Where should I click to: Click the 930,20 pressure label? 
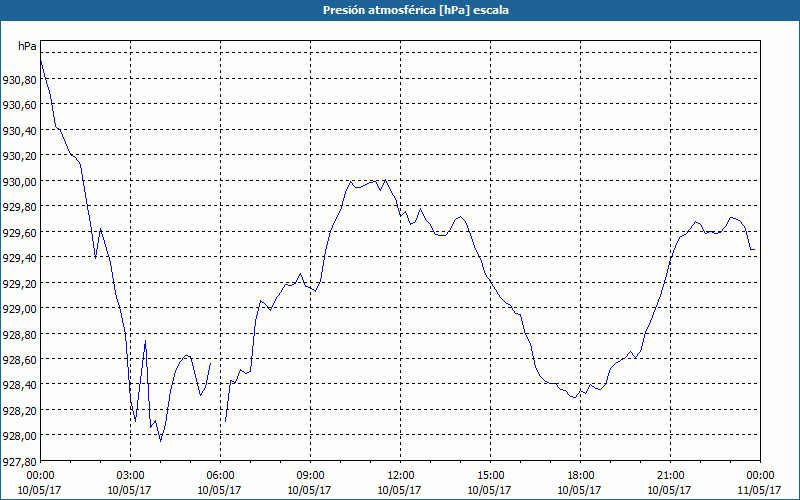20,156
